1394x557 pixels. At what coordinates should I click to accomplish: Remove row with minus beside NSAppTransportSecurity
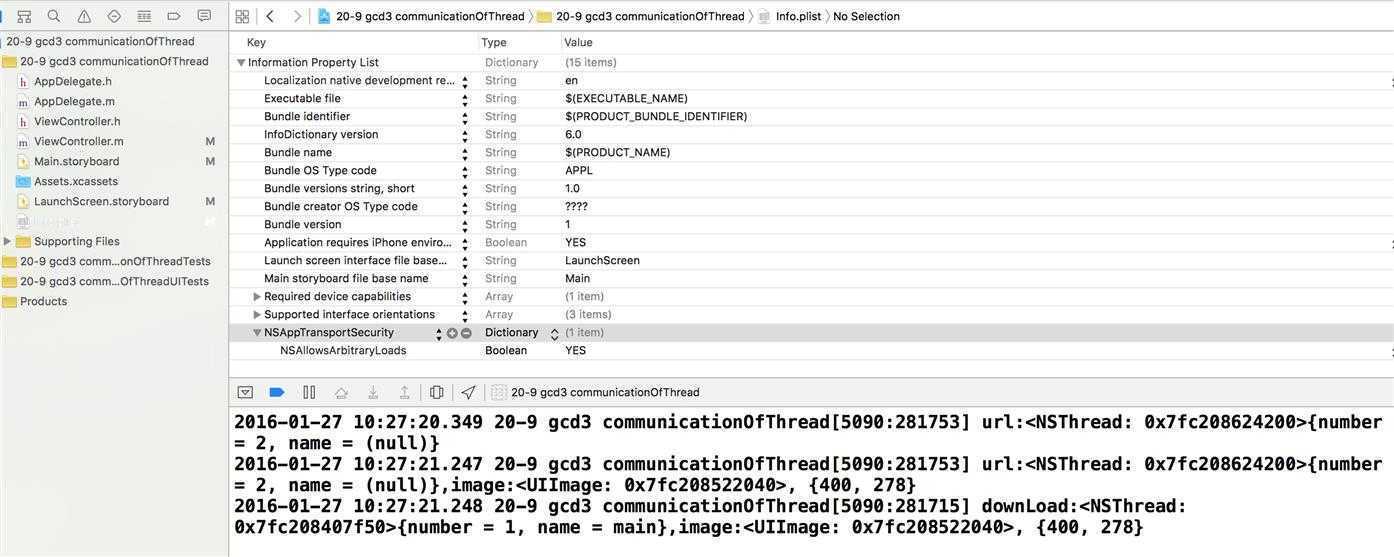(466, 333)
